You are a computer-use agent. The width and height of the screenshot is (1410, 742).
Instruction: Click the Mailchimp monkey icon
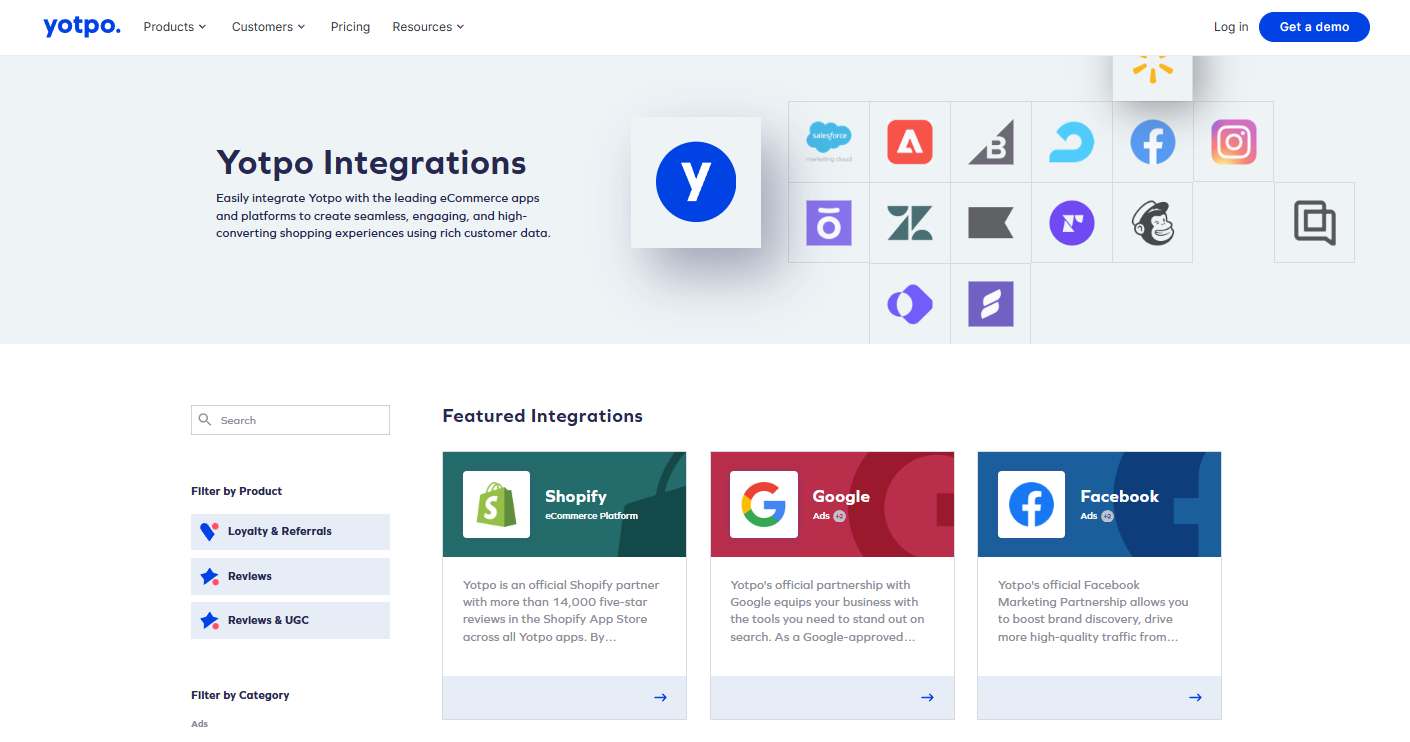click(1152, 222)
